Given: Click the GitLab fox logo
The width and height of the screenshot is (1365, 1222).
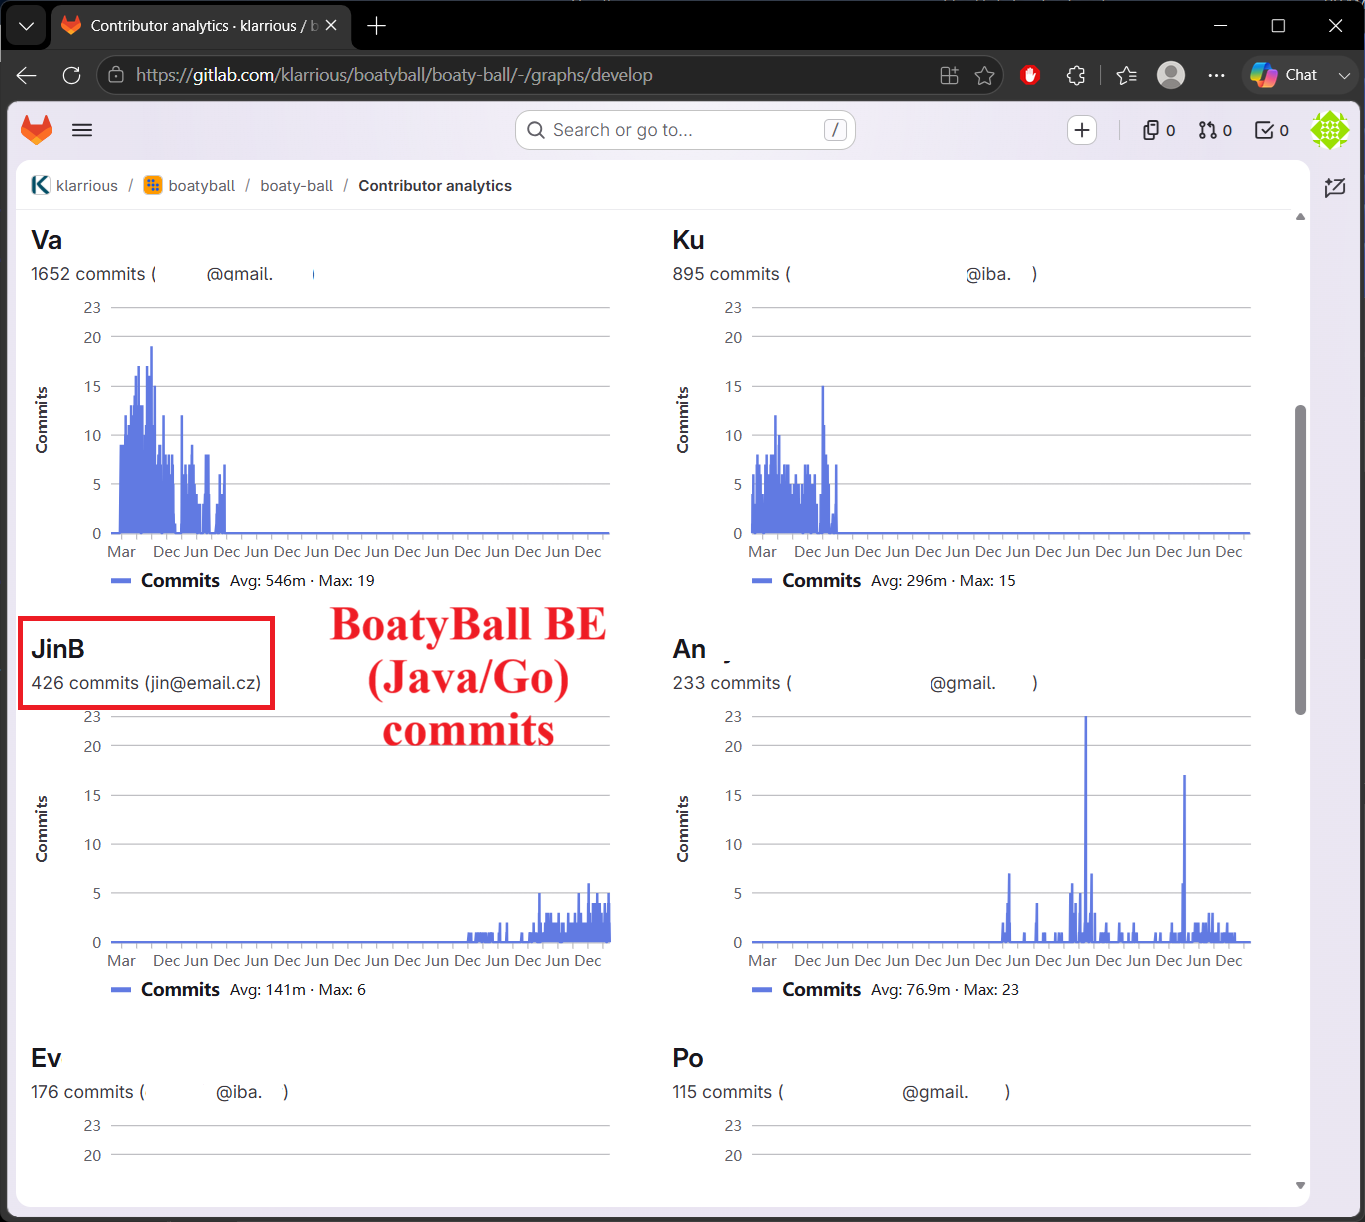Looking at the screenshot, I should pyautogui.click(x=37, y=130).
